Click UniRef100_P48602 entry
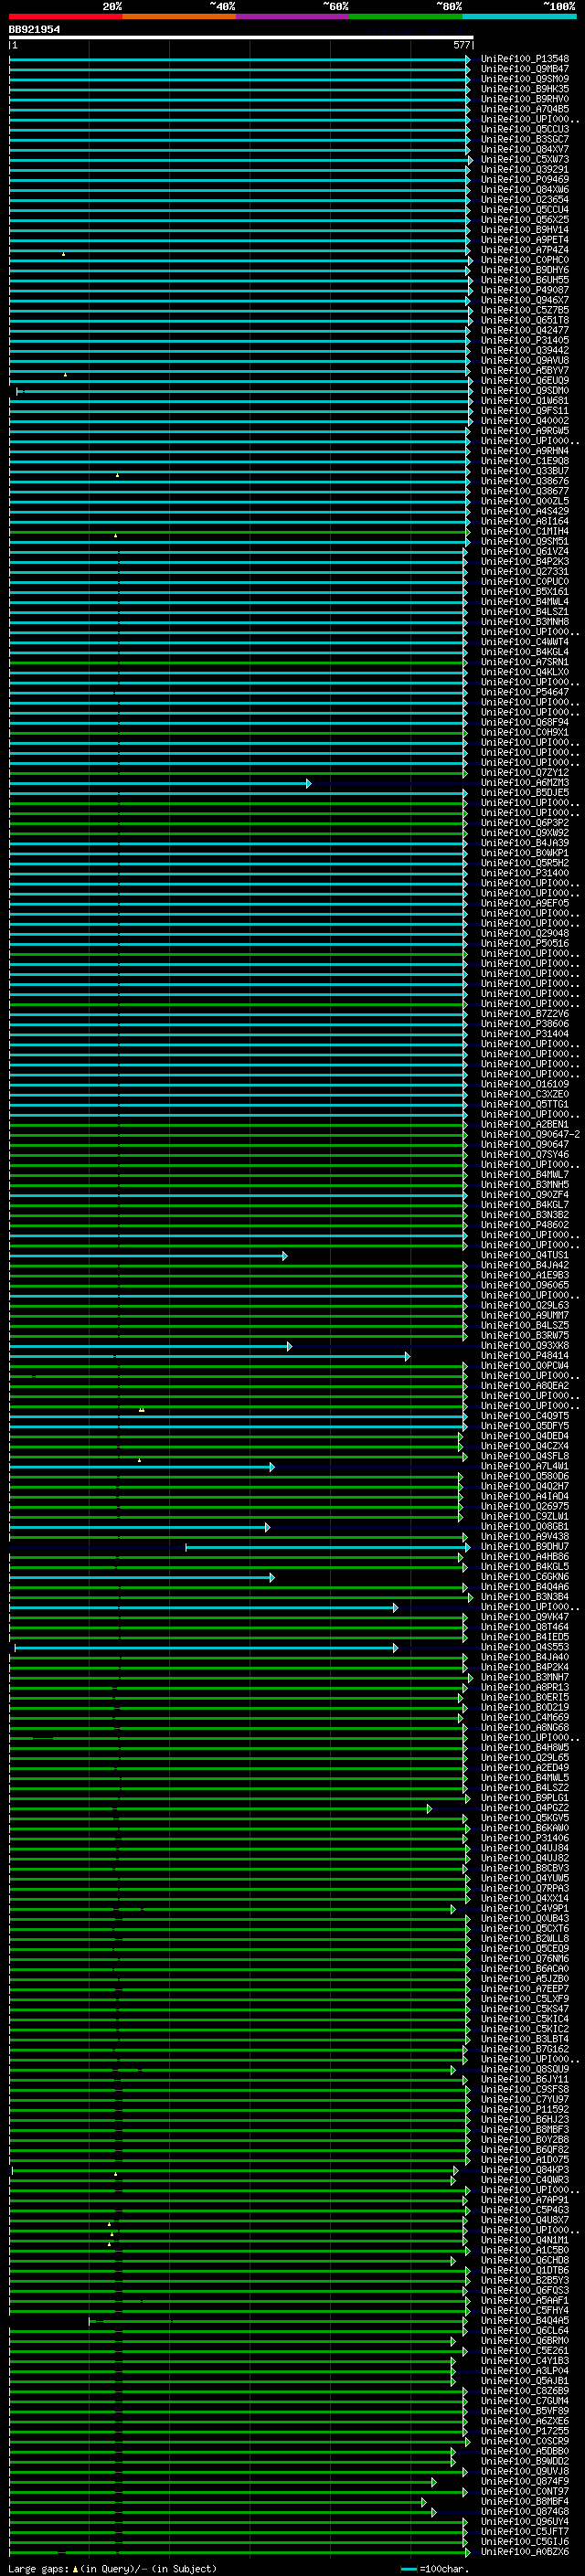The image size is (585, 2576). [524, 1225]
